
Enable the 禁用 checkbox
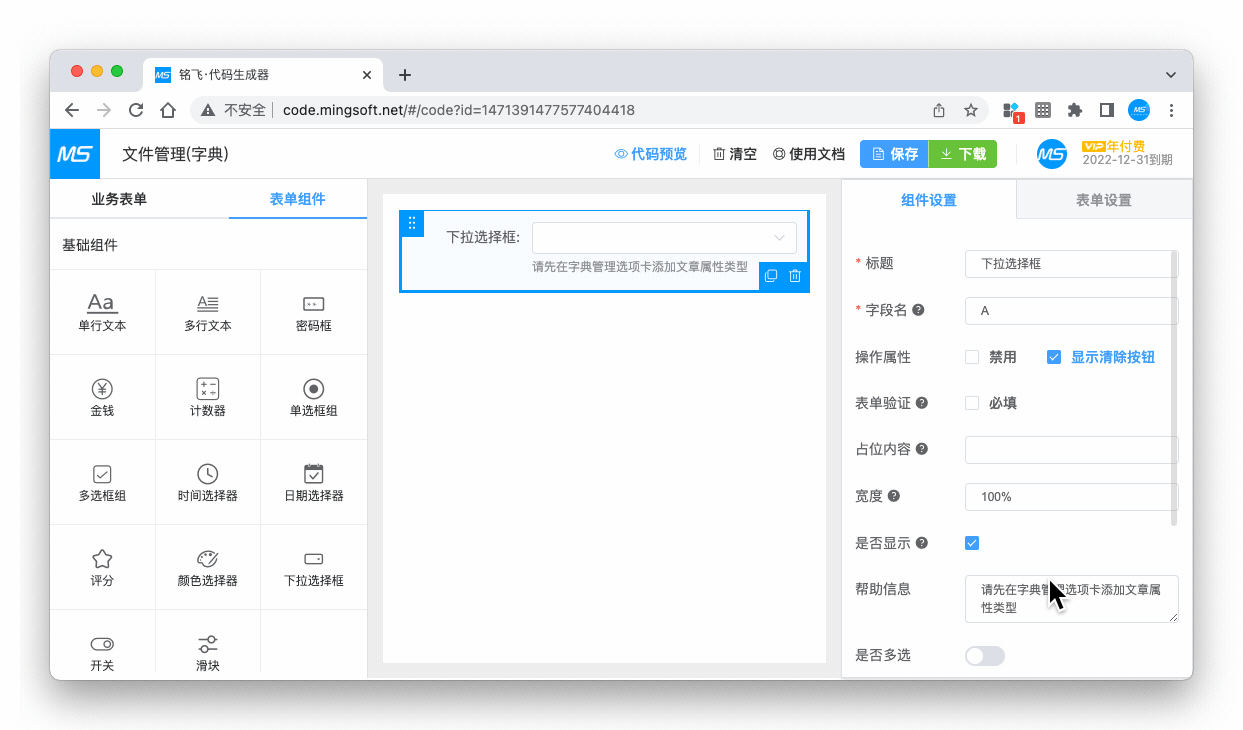pyautogui.click(x=972, y=357)
